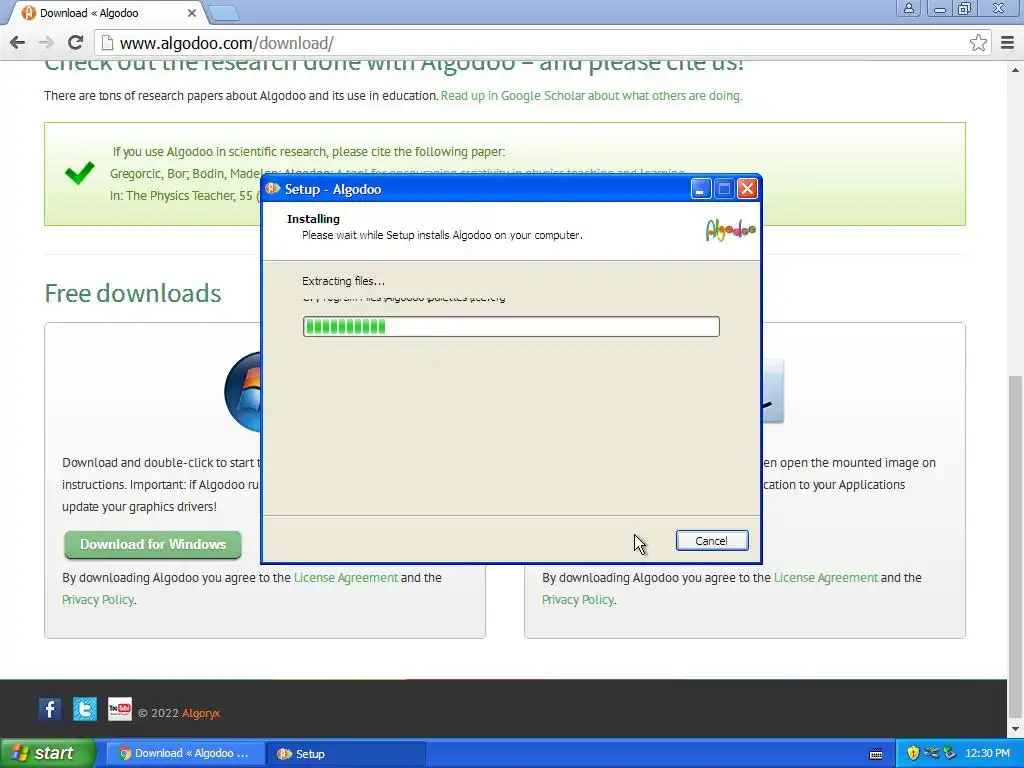Image resolution: width=1024 pixels, height=768 pixels.
Task: Click the installation progress bar
Action: point(511,327)
